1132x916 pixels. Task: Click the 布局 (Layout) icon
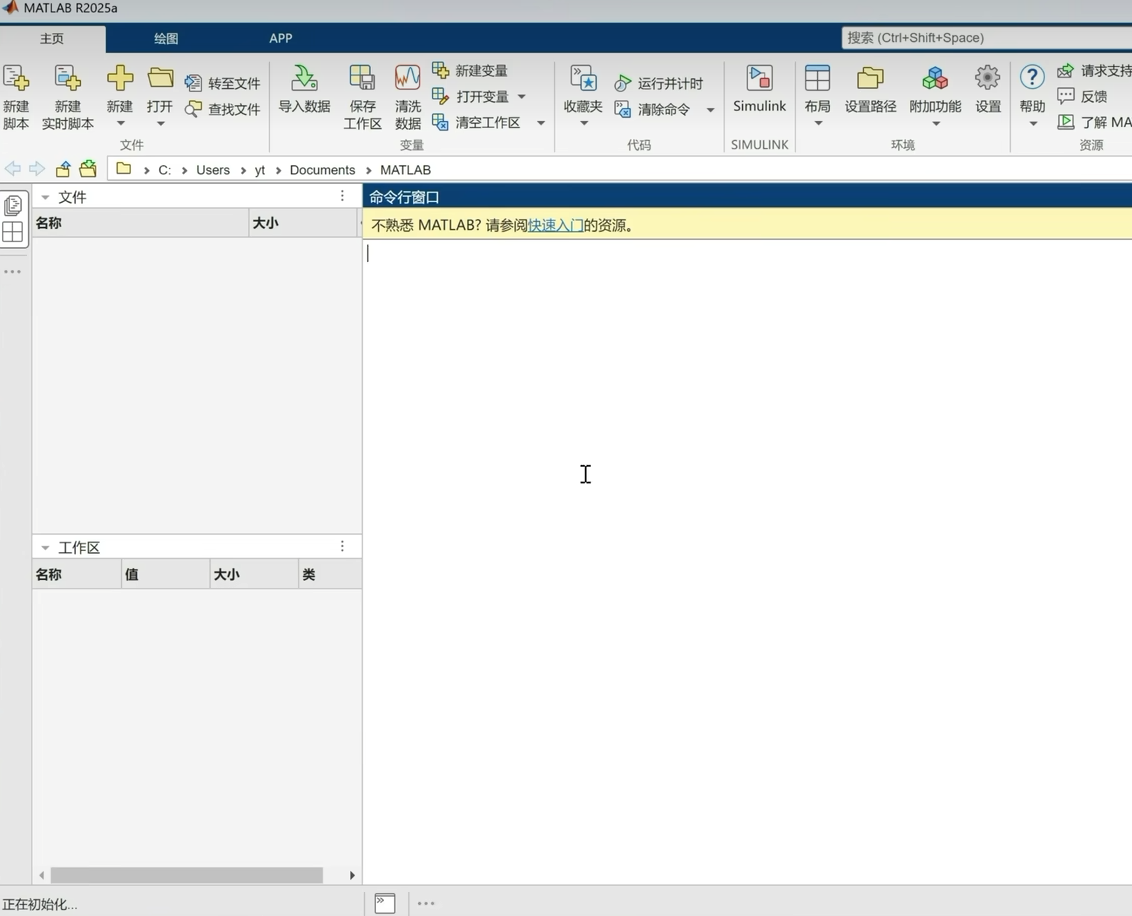tap(817, 78)
